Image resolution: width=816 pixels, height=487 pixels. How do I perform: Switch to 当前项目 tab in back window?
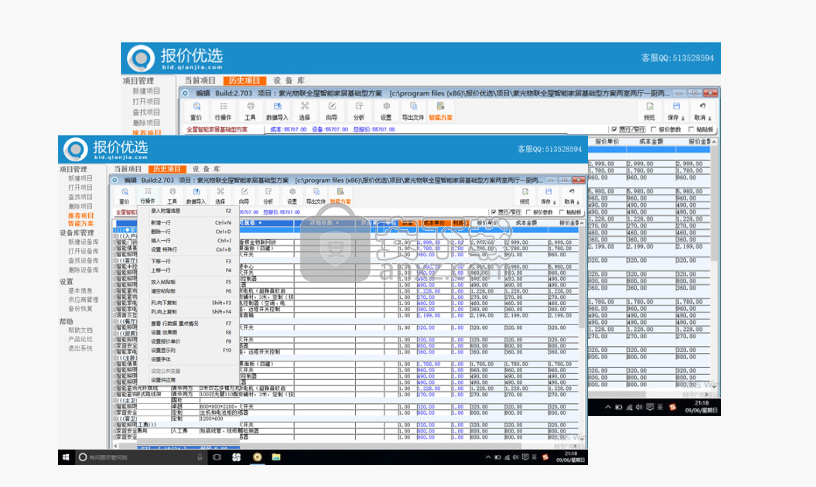[200, 81]
